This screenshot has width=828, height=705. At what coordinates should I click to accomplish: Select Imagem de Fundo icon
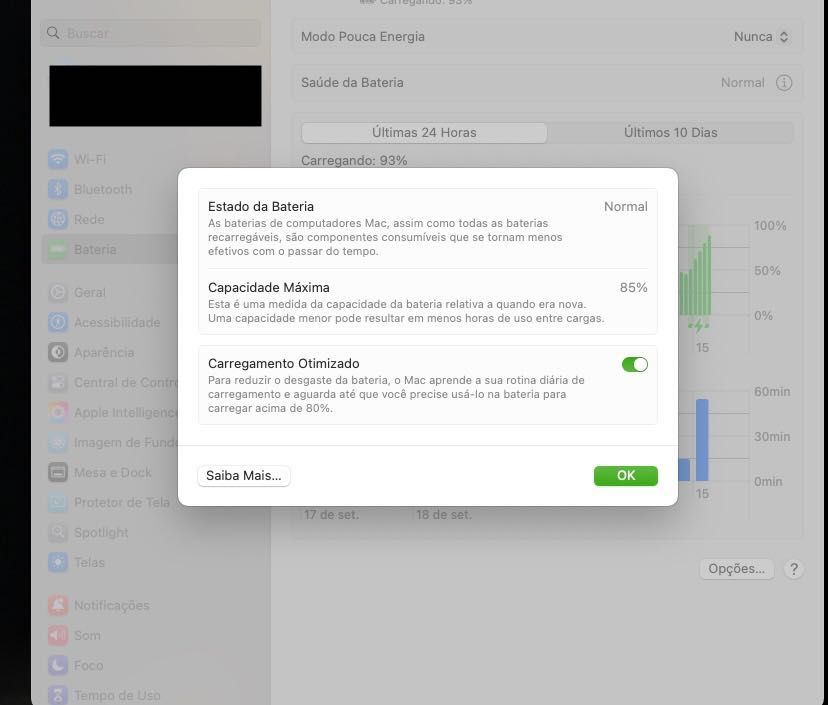tap(58, 443)
